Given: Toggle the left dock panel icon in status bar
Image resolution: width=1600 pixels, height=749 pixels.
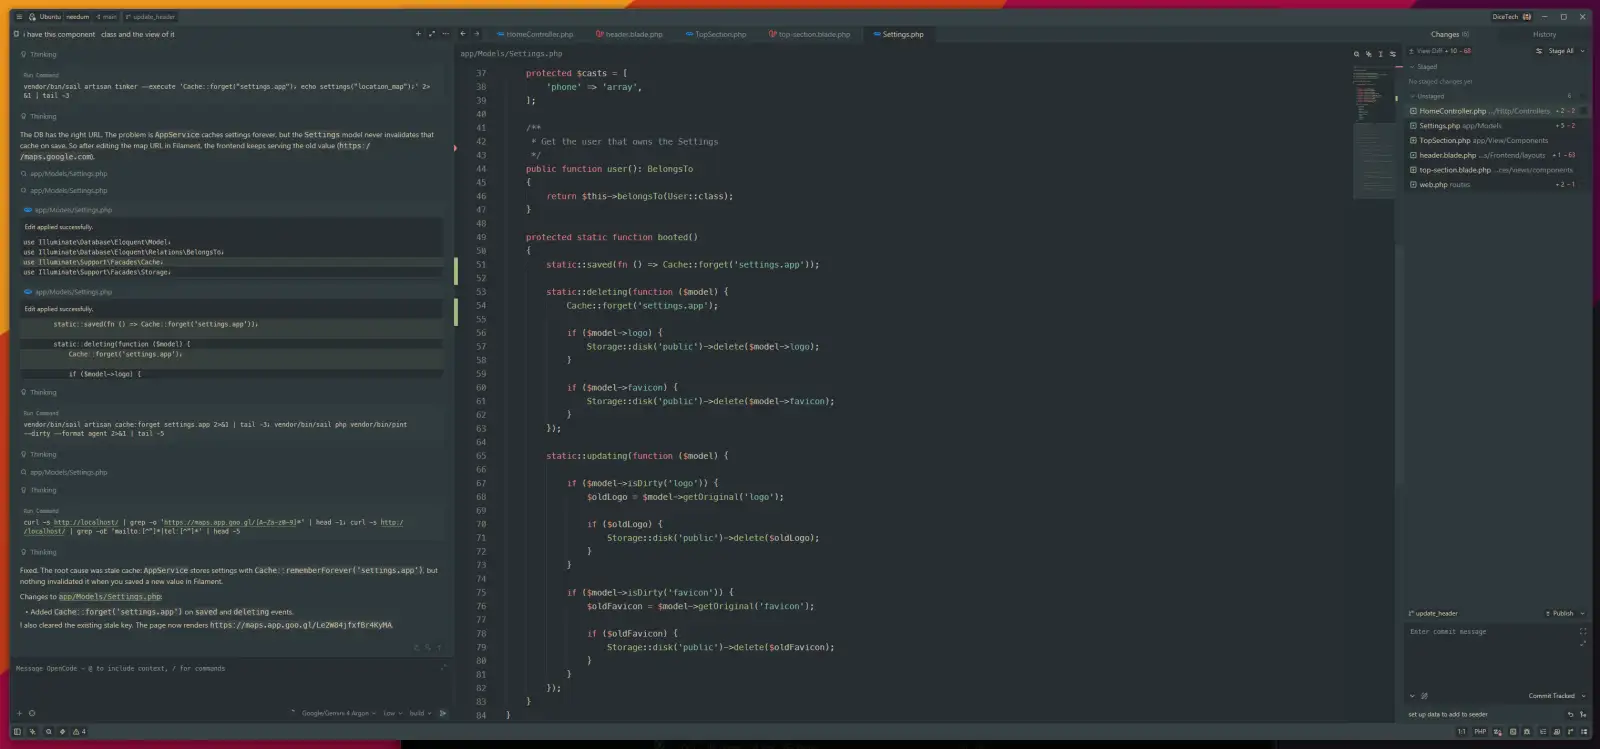Looking at the screenshot, I should (17, 731).
